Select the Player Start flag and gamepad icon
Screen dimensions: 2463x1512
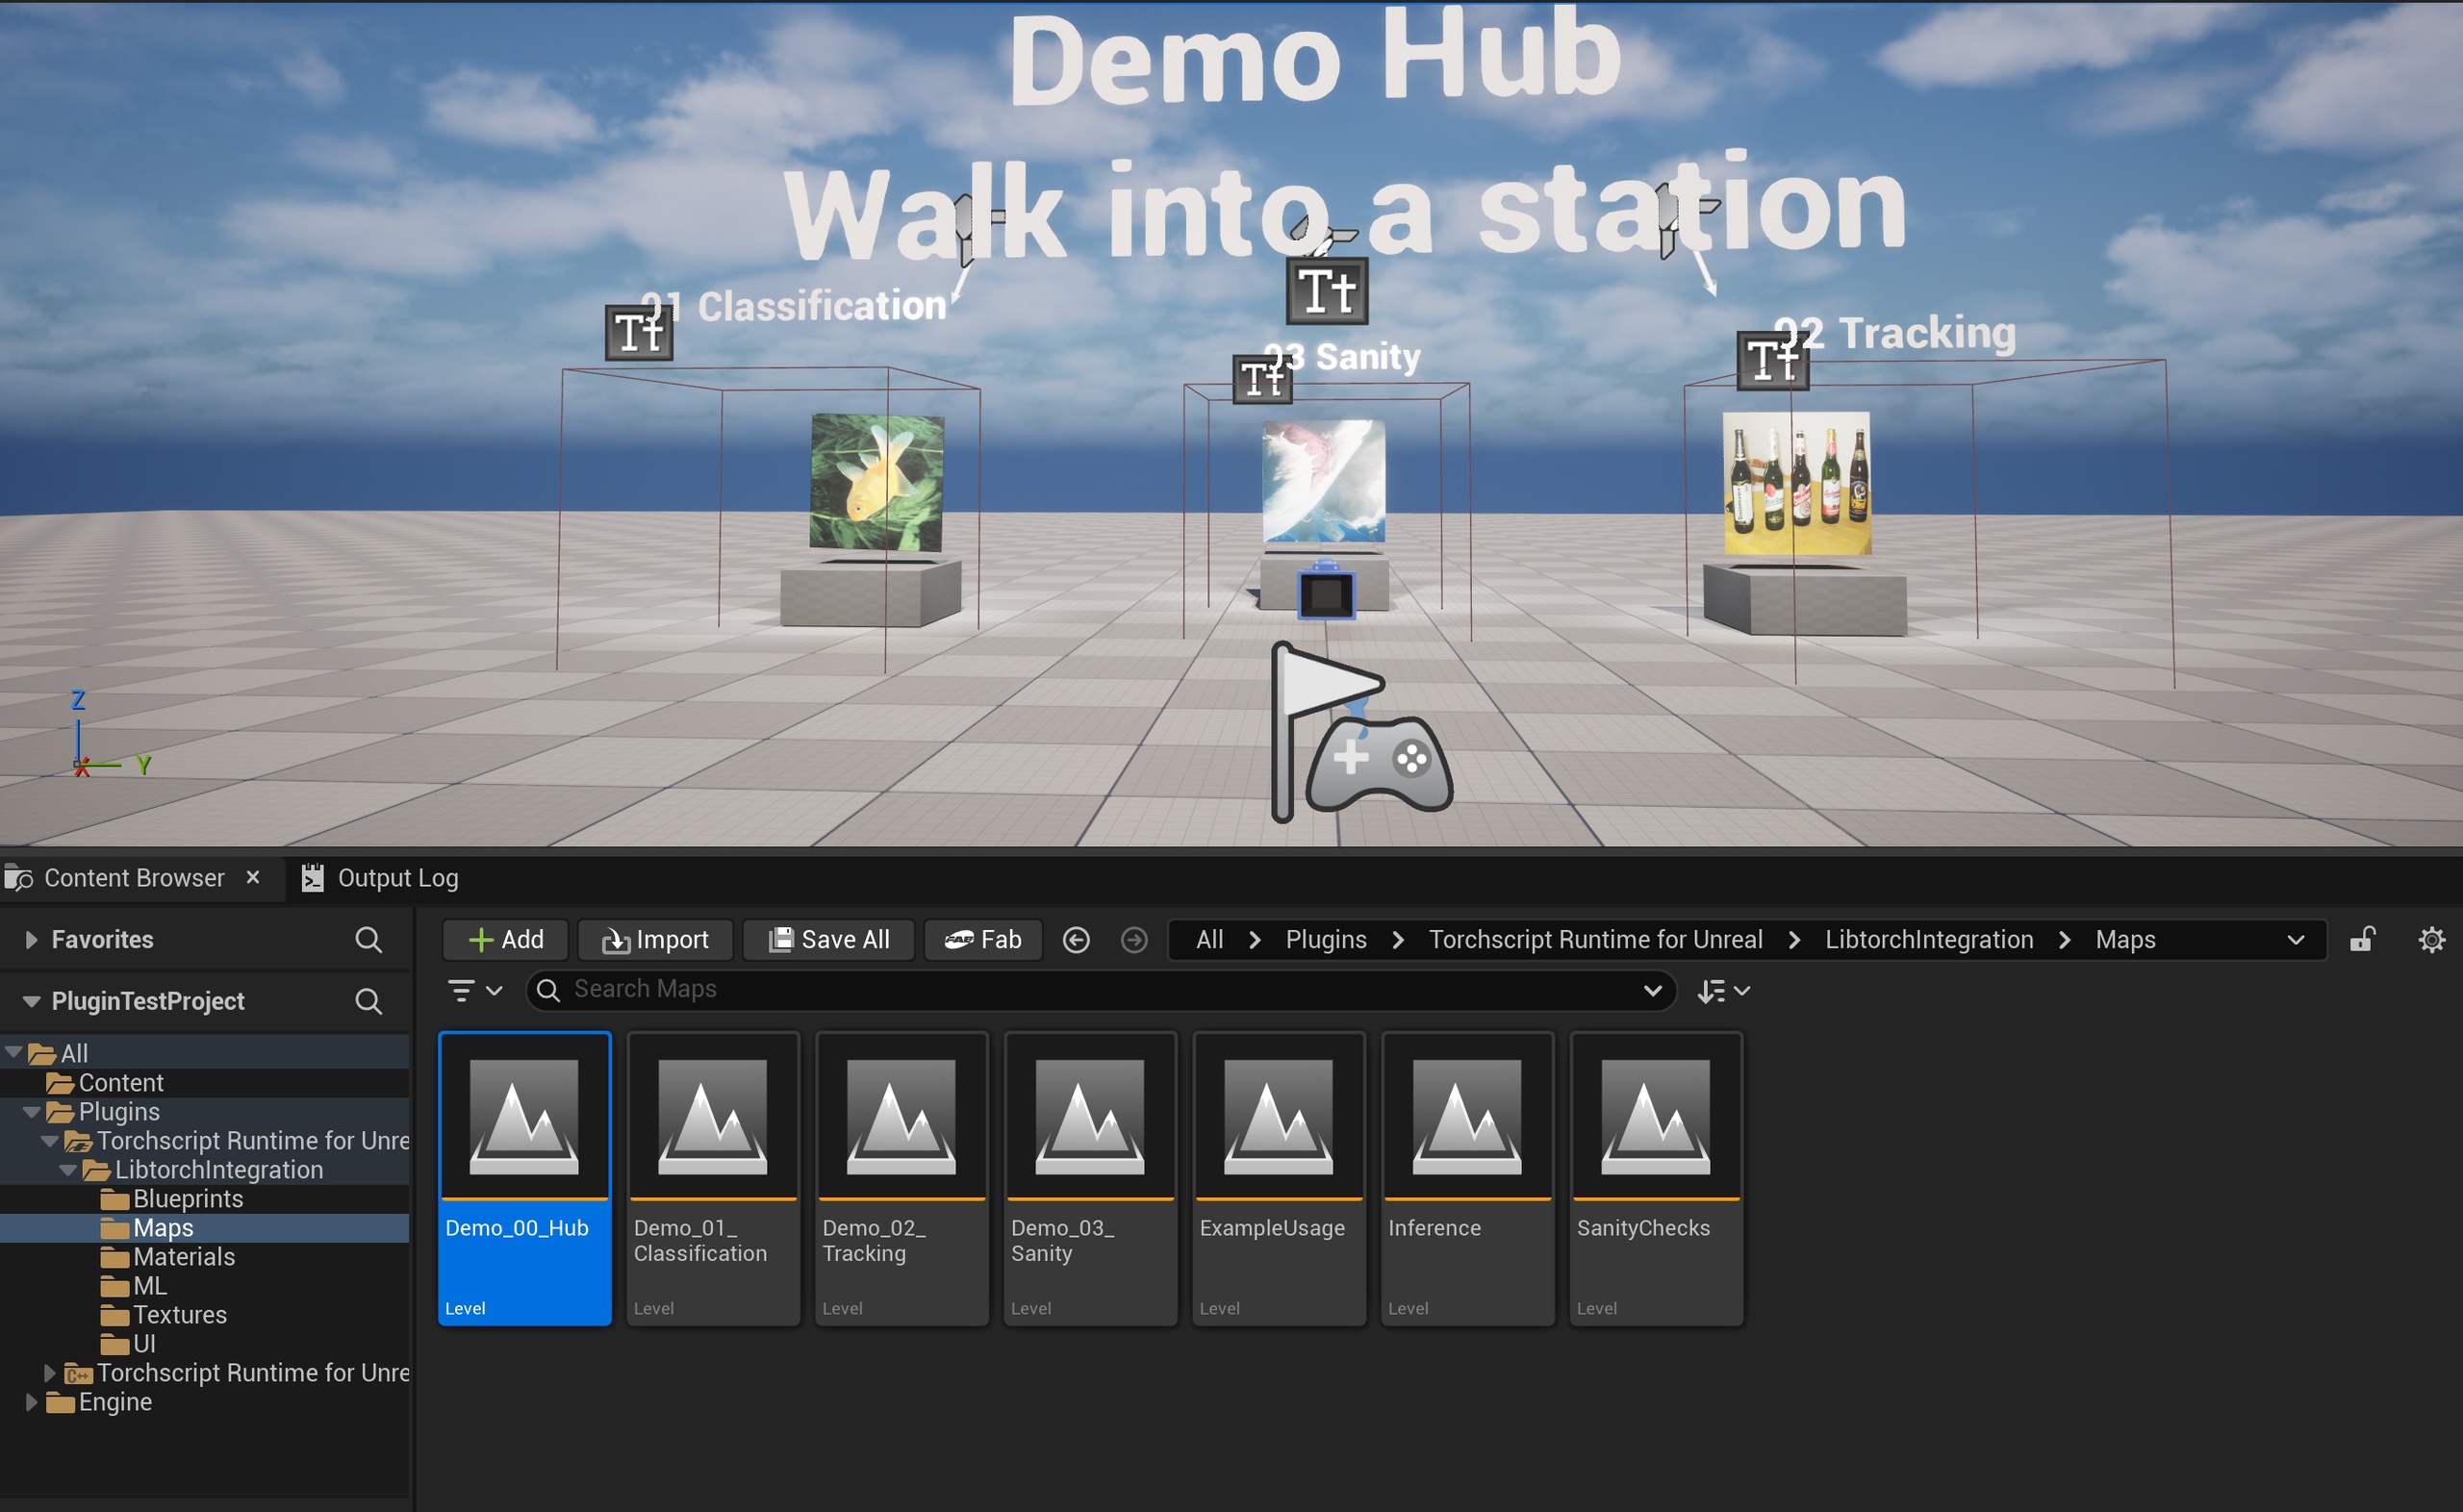click(1361, 733)
